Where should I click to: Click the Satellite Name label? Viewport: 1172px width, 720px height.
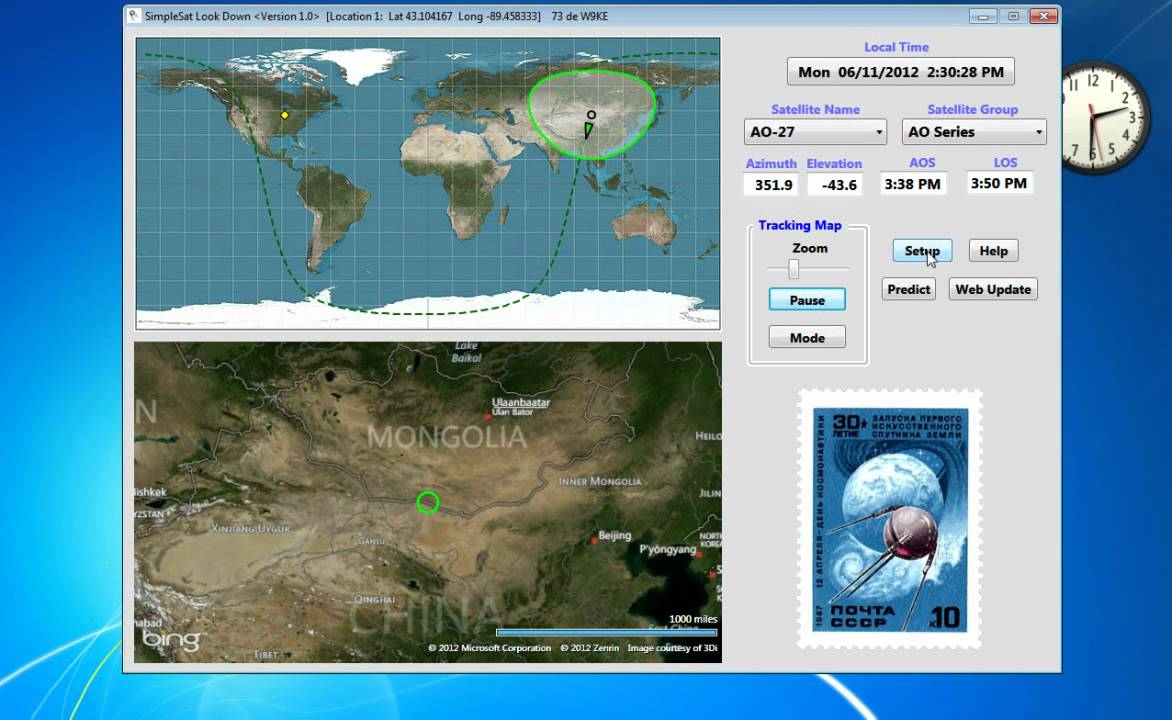pyautogui.click(x=815, y=109)
